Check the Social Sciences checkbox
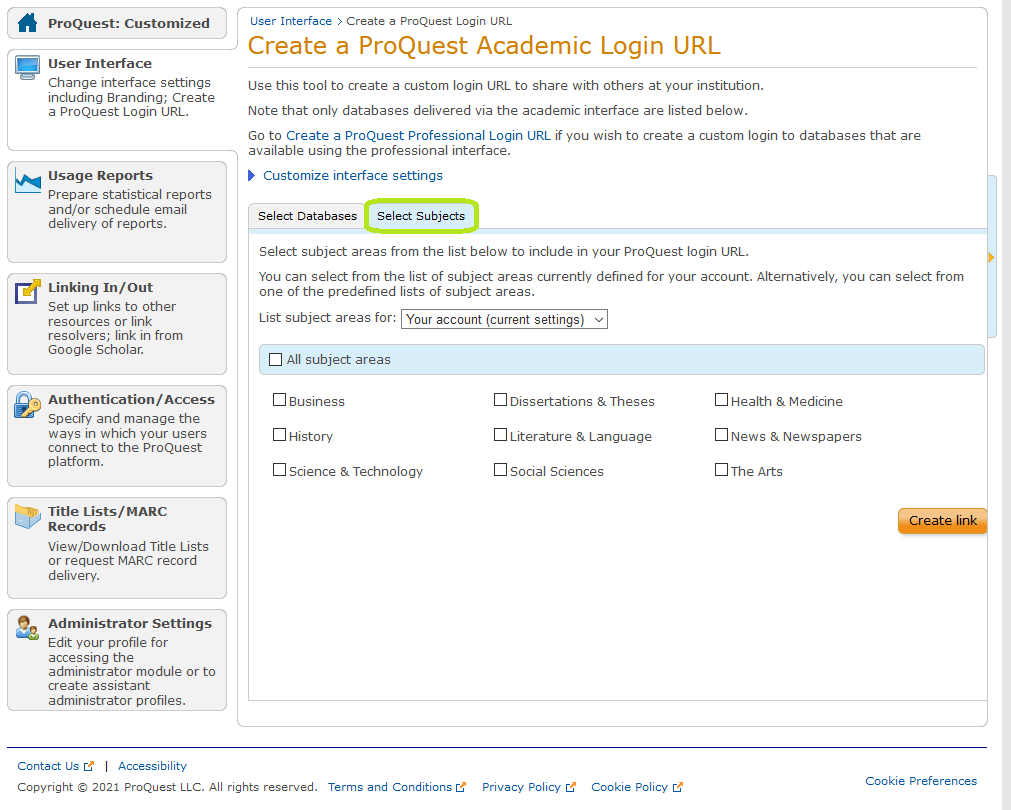This screenshot has height=810, width=1011. click(500, 469)
